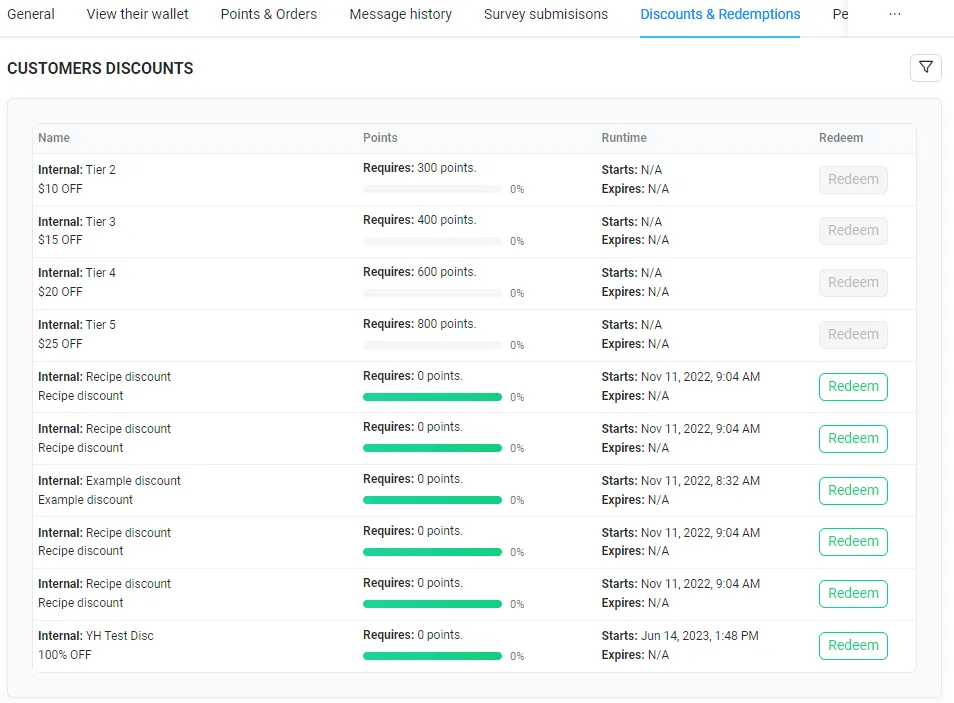Click the Runtime column header
The image size is (954, 703).
point(624,138)
